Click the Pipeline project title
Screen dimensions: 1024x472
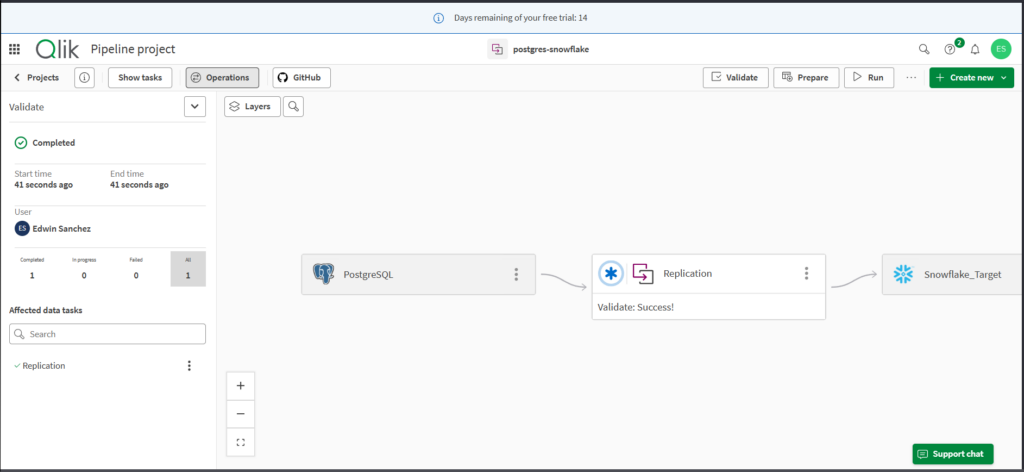tap(133, 49)
